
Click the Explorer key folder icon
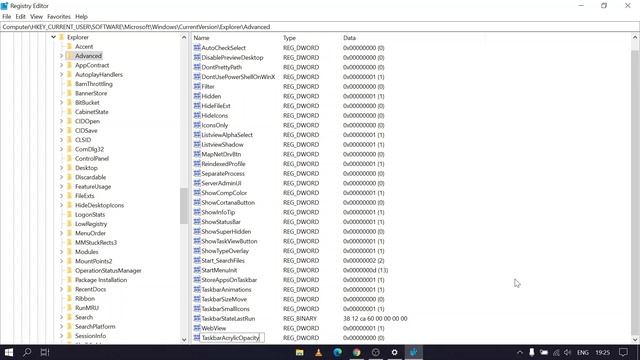pos(62,37)
